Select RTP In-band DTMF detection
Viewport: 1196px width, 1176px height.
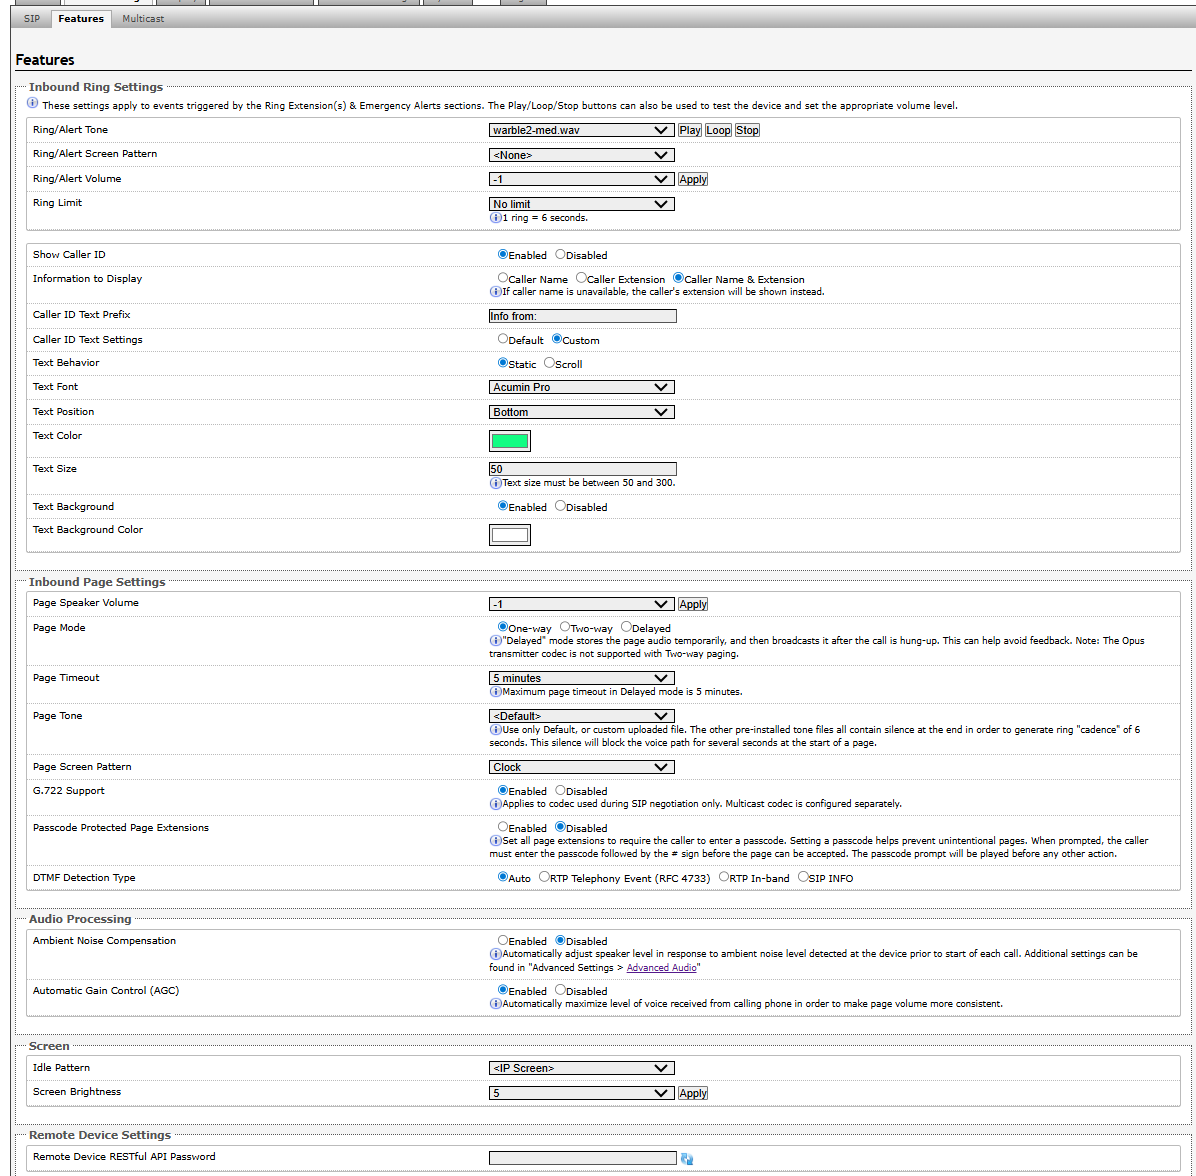(724, 877)
